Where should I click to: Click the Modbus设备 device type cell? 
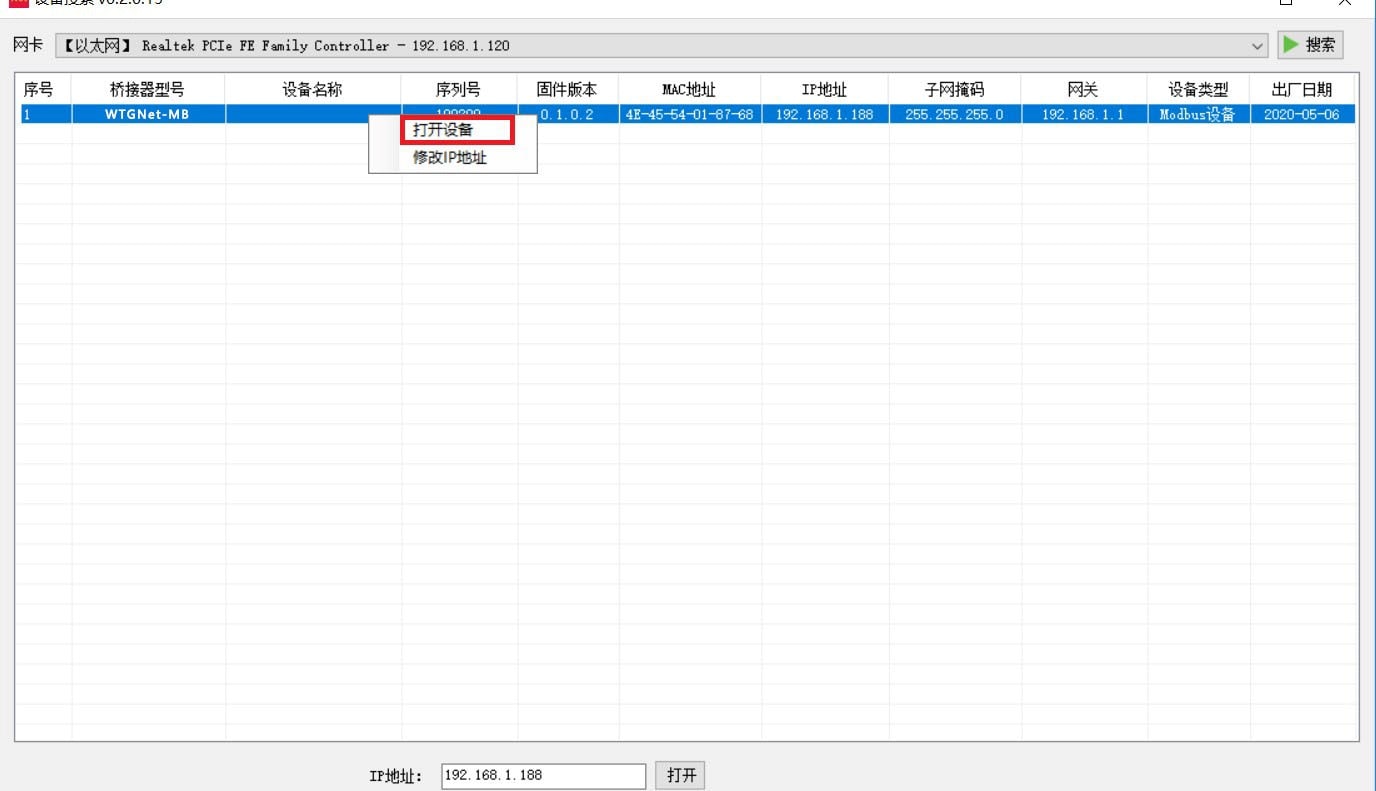click(1198, 114)
